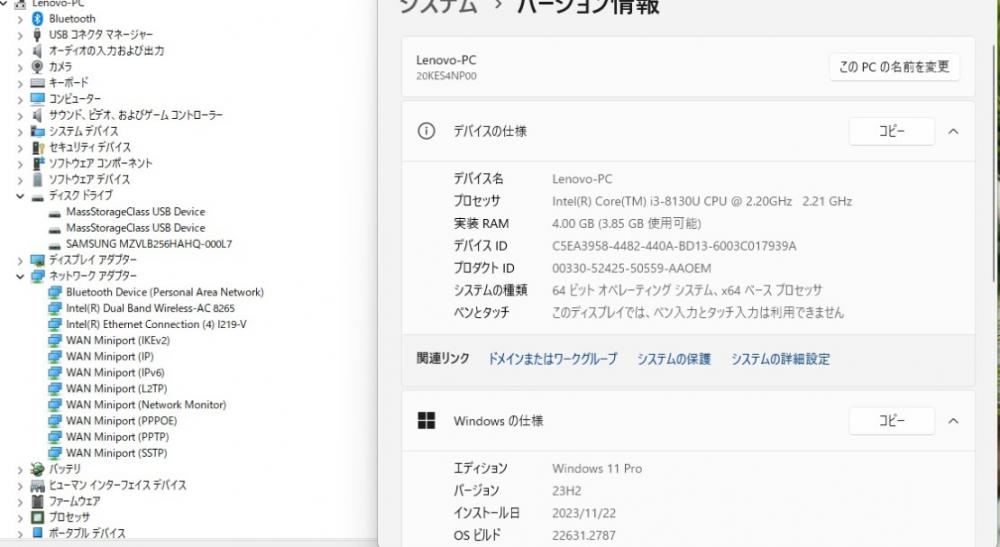Viewport: 1000px width, 547px height.
Task: Click the この PC の名前を変更 button
Action: [895, 67]
